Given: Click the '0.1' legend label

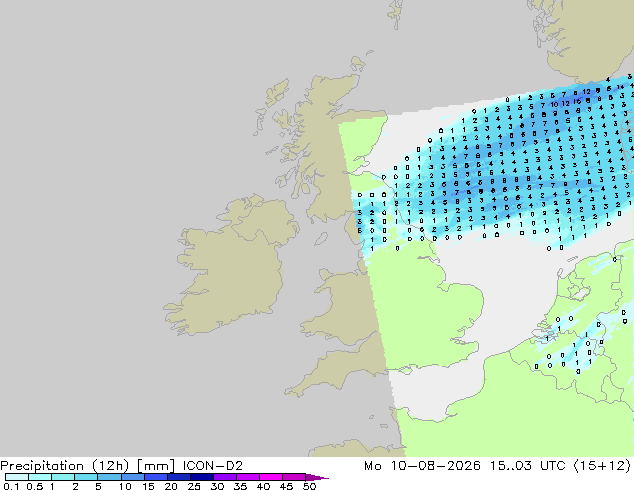Looking at the screenshot, I should click(11, 486).
